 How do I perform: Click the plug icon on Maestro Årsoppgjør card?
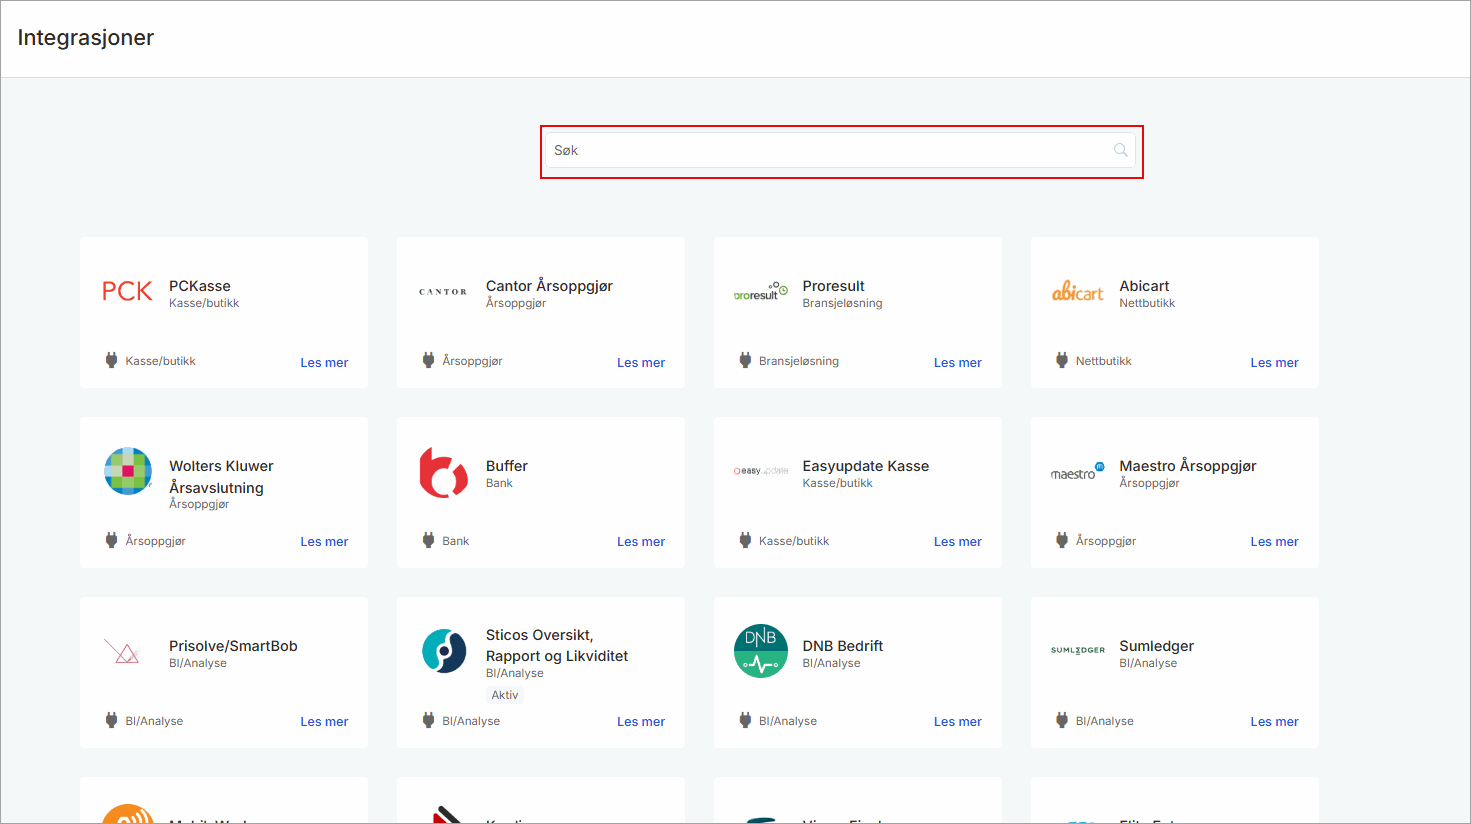coord(1062,540)
